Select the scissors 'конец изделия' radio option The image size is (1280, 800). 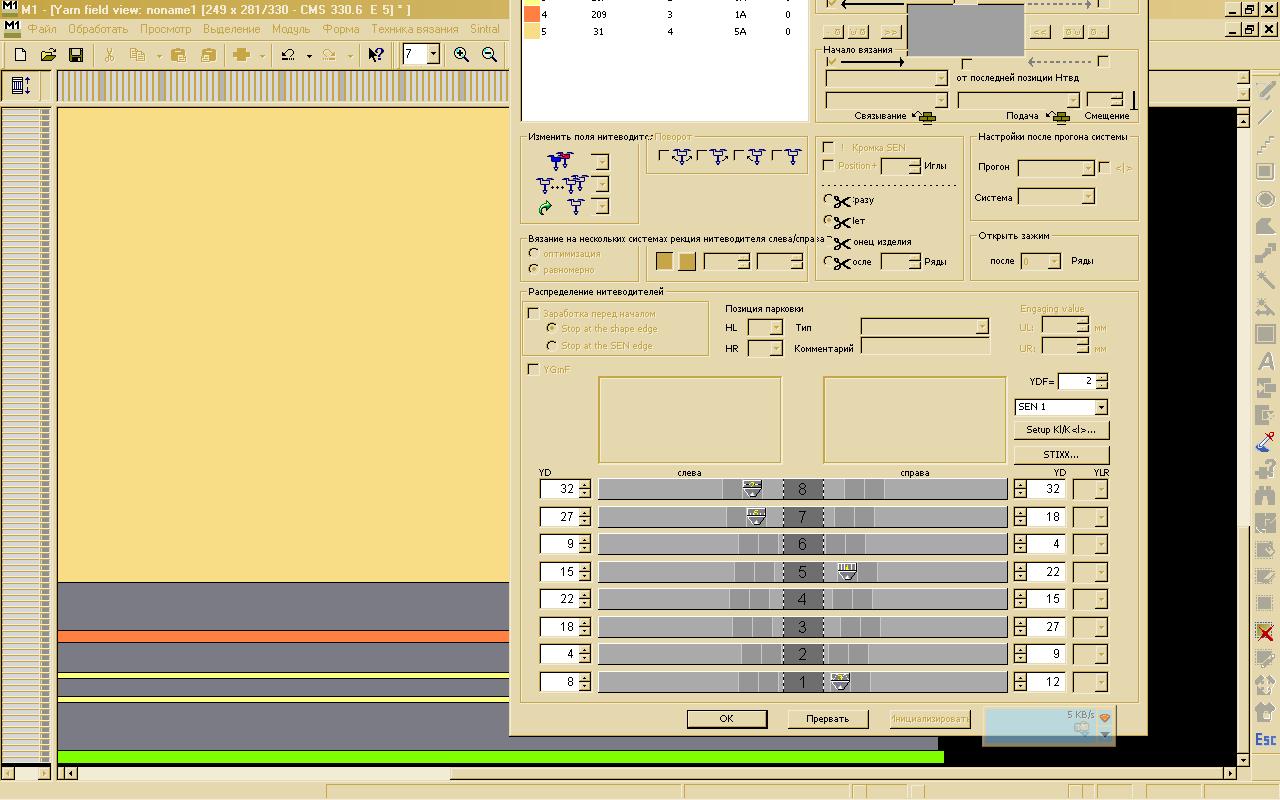(x=828, y=242)
